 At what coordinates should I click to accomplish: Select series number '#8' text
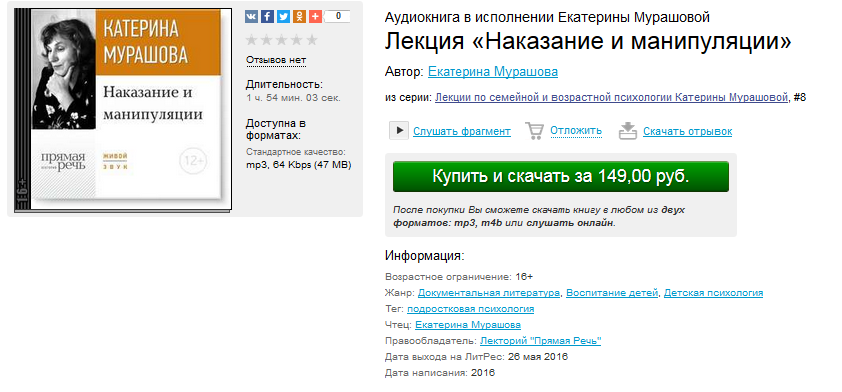coord(800,98)
